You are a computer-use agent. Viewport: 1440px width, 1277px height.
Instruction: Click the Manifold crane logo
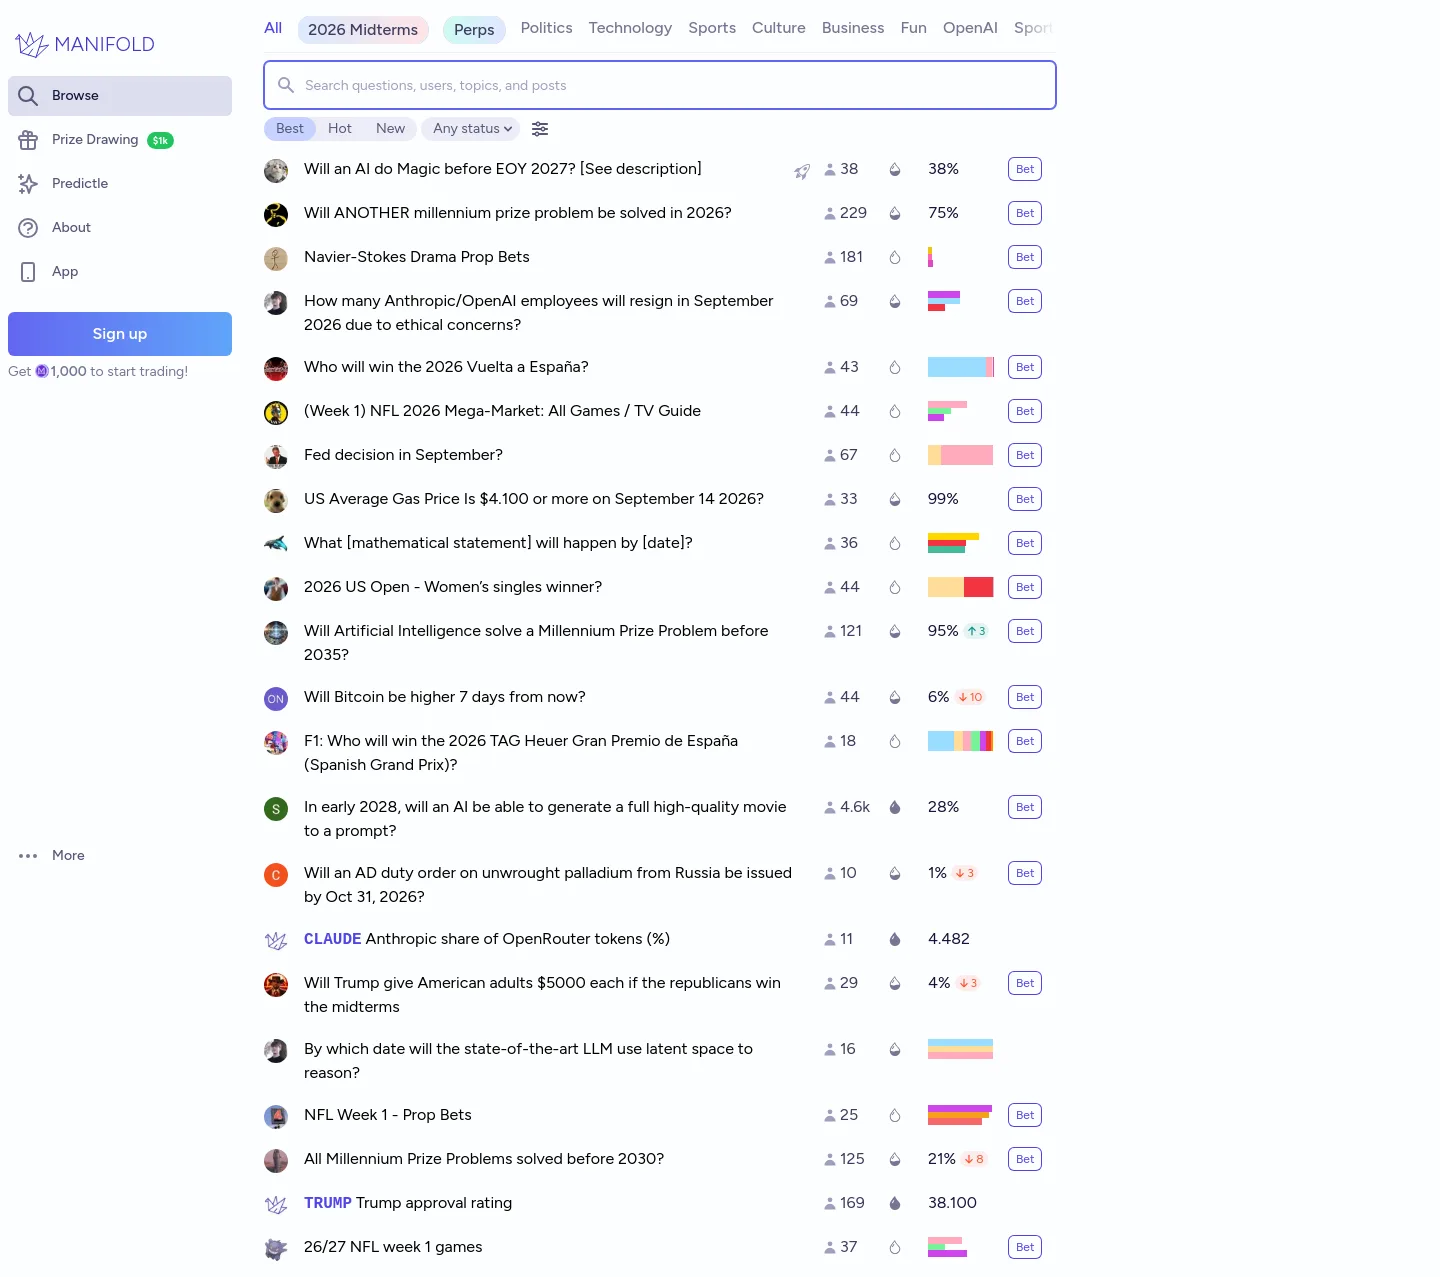pos(31,44)
